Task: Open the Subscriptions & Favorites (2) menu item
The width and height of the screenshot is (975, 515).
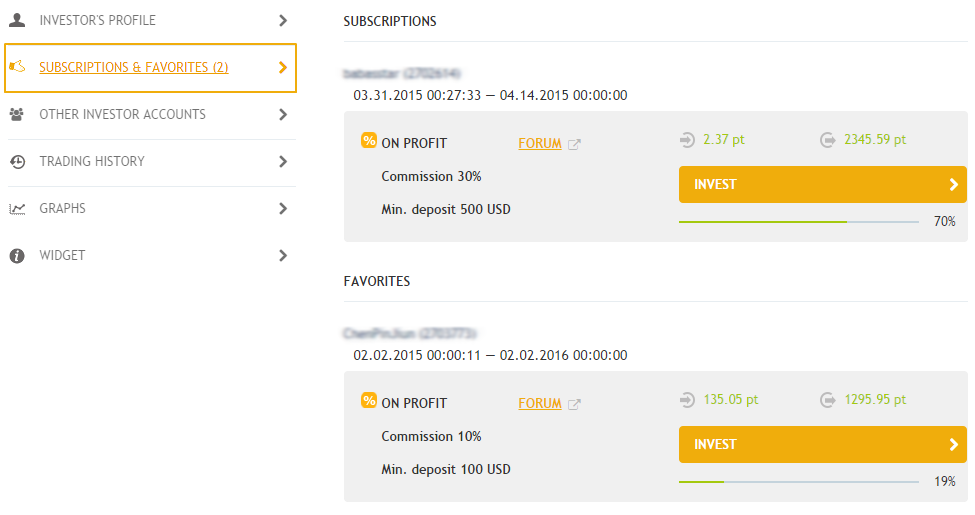Action: (x=150, y=68)
